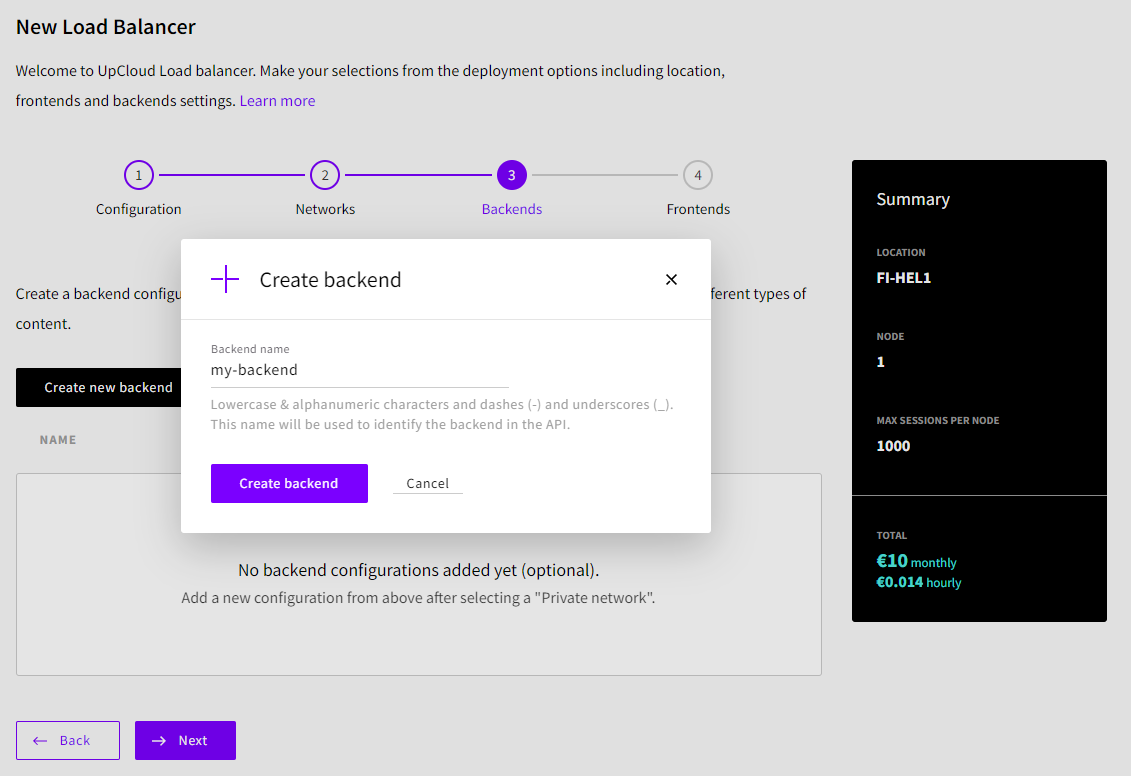Image resolution: width=1131 pixels, height=776 pixels.
Task: Jump to step 4 Frontends circle
Action: coord(697,175)
